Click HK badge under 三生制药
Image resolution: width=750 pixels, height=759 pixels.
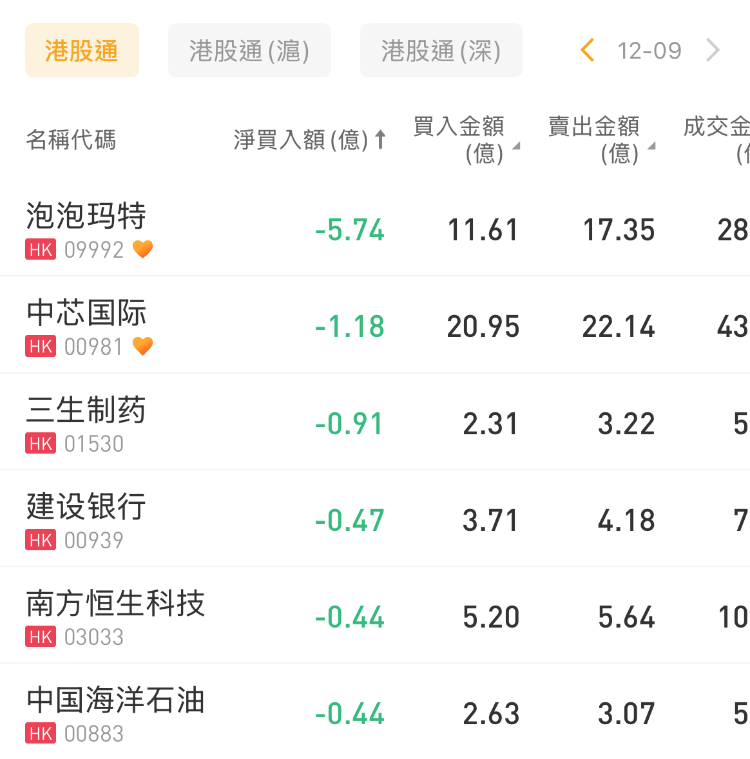(x=41, y=444)
